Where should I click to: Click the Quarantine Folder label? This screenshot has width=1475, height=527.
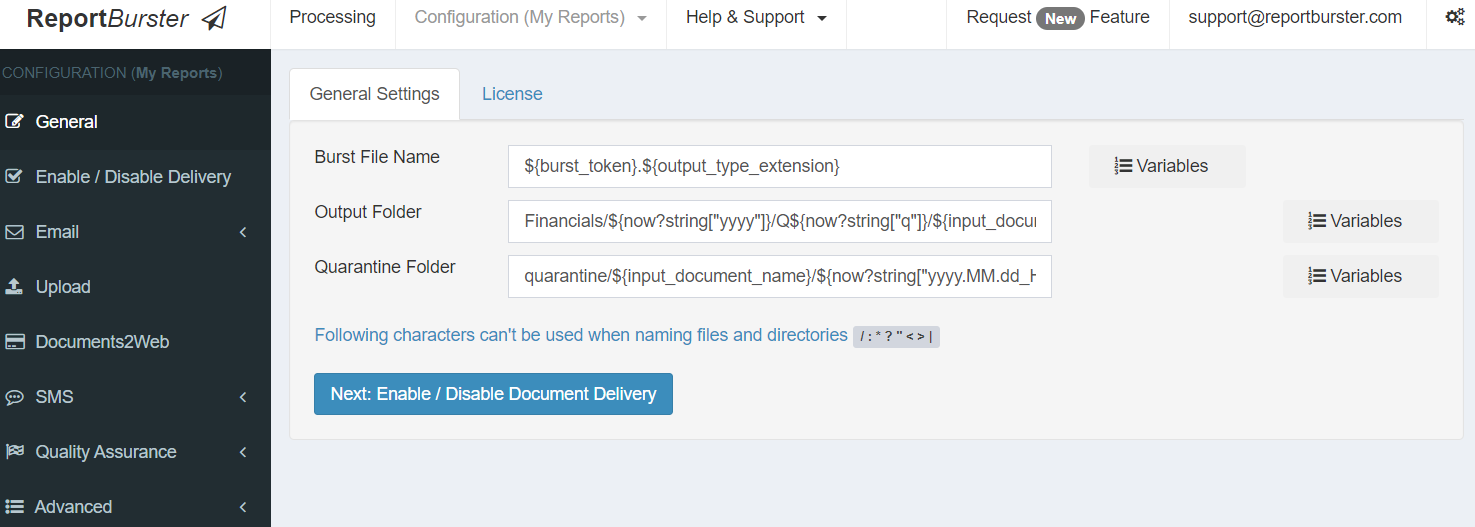tap(385, 267)
